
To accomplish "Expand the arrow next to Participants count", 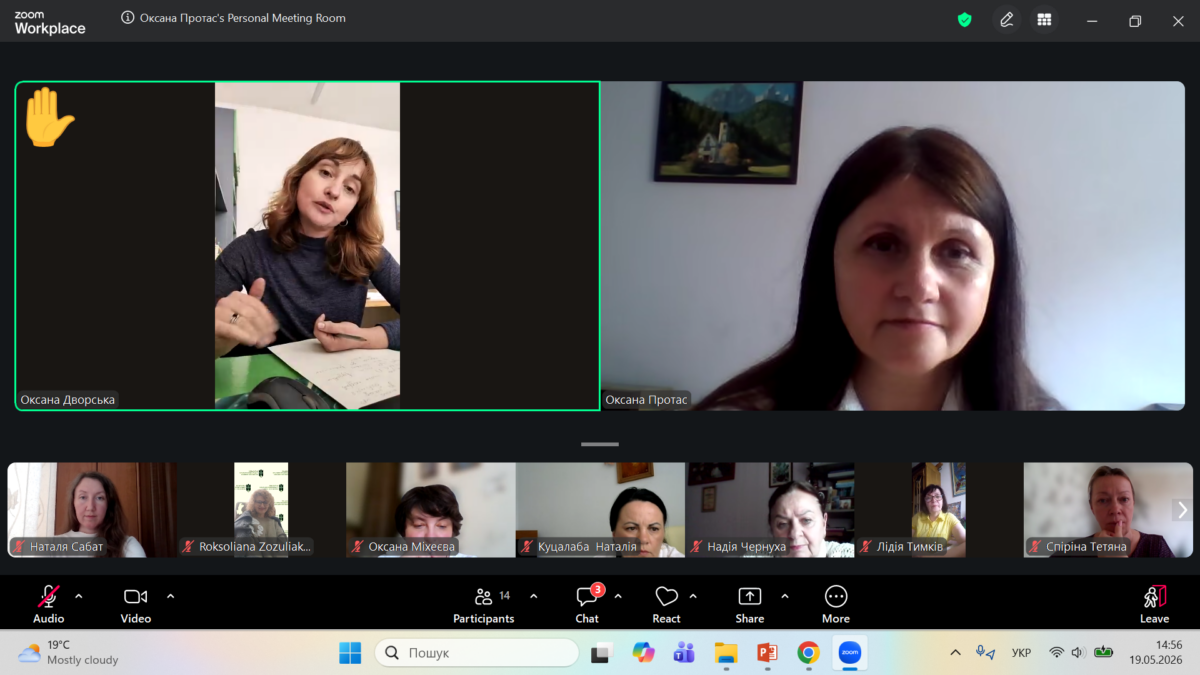I will pyautogui.click(x=533, y=596).
